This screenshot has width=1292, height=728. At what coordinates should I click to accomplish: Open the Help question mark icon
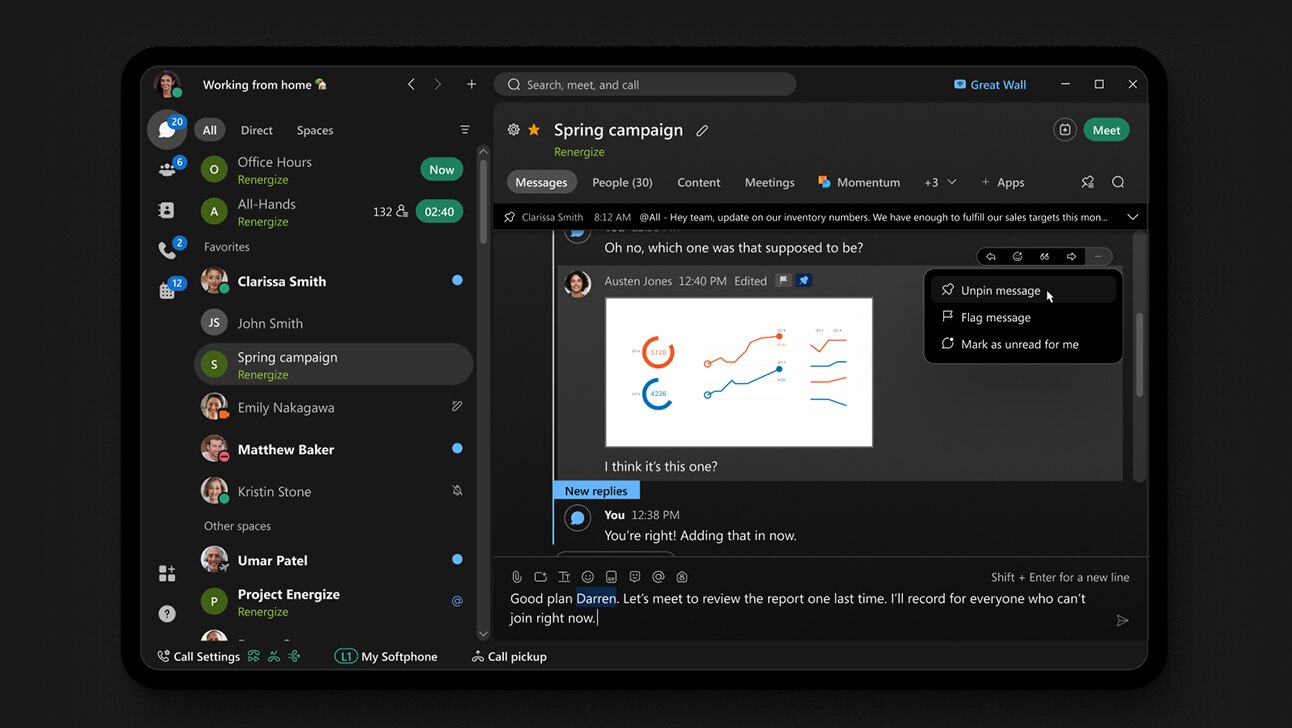167,614
